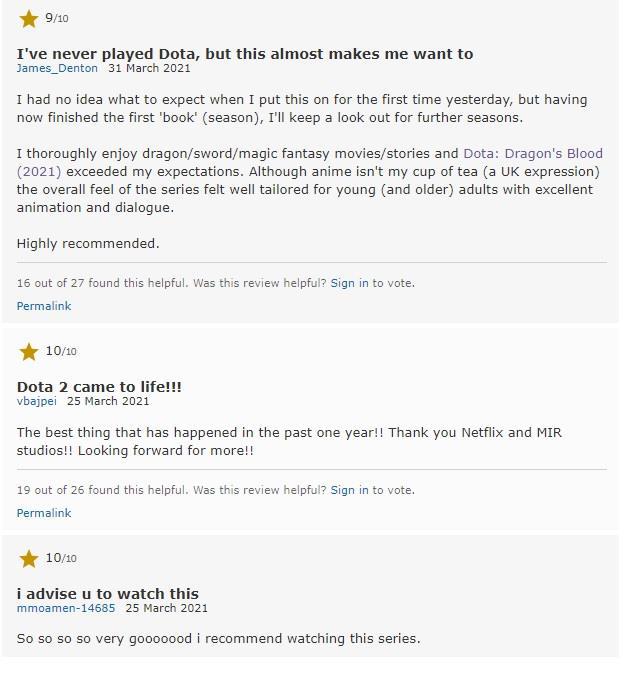Click the 10/10 rating on vbajpei's review
Screen dimensions: 633x675
click(x=61, y=351)
